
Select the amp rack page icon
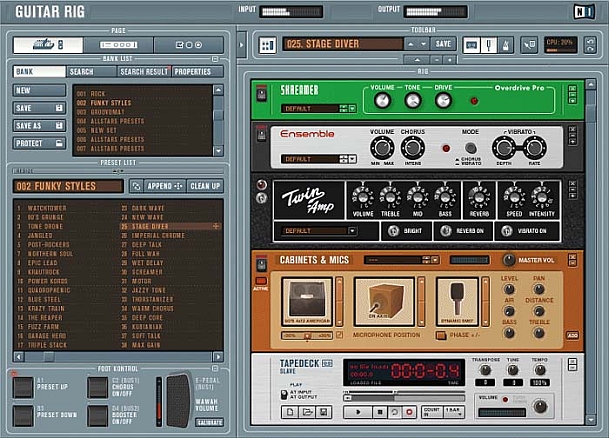(x=118, y=45)
